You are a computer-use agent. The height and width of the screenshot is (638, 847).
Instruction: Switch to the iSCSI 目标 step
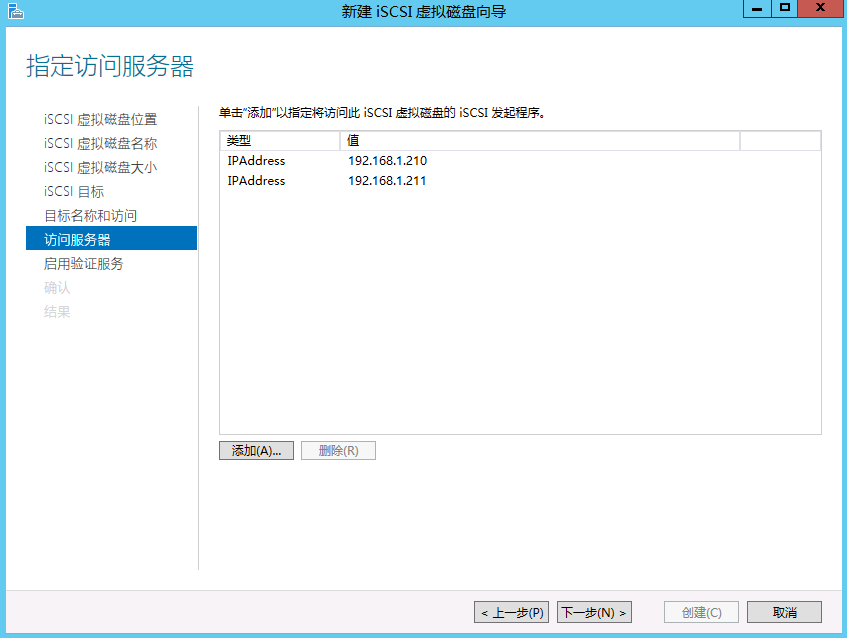(x=74, y=192)
